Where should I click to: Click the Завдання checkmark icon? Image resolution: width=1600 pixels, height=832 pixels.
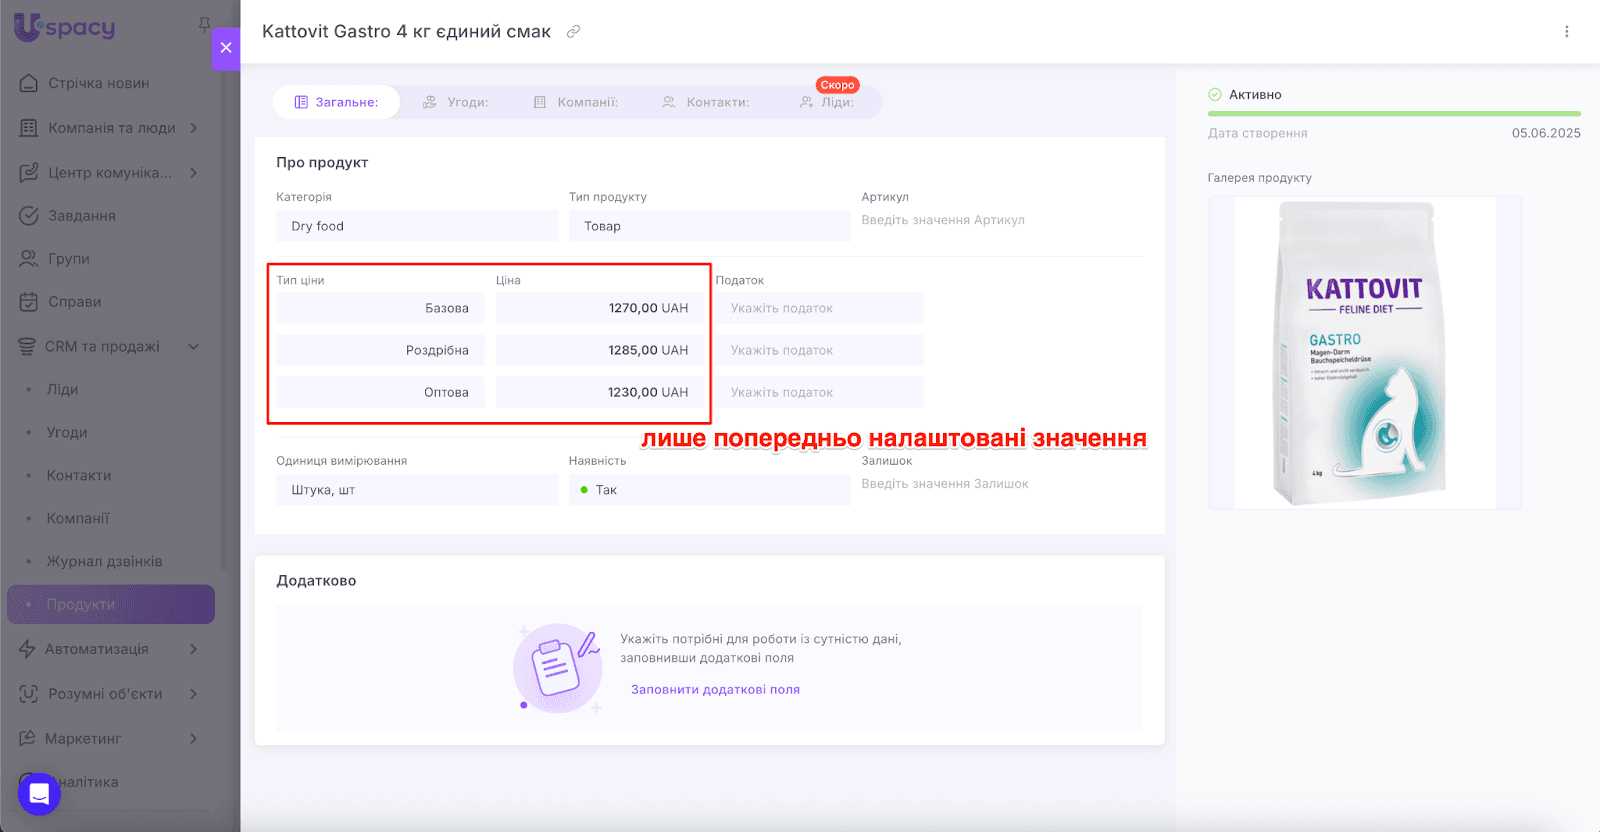[29, 215]
